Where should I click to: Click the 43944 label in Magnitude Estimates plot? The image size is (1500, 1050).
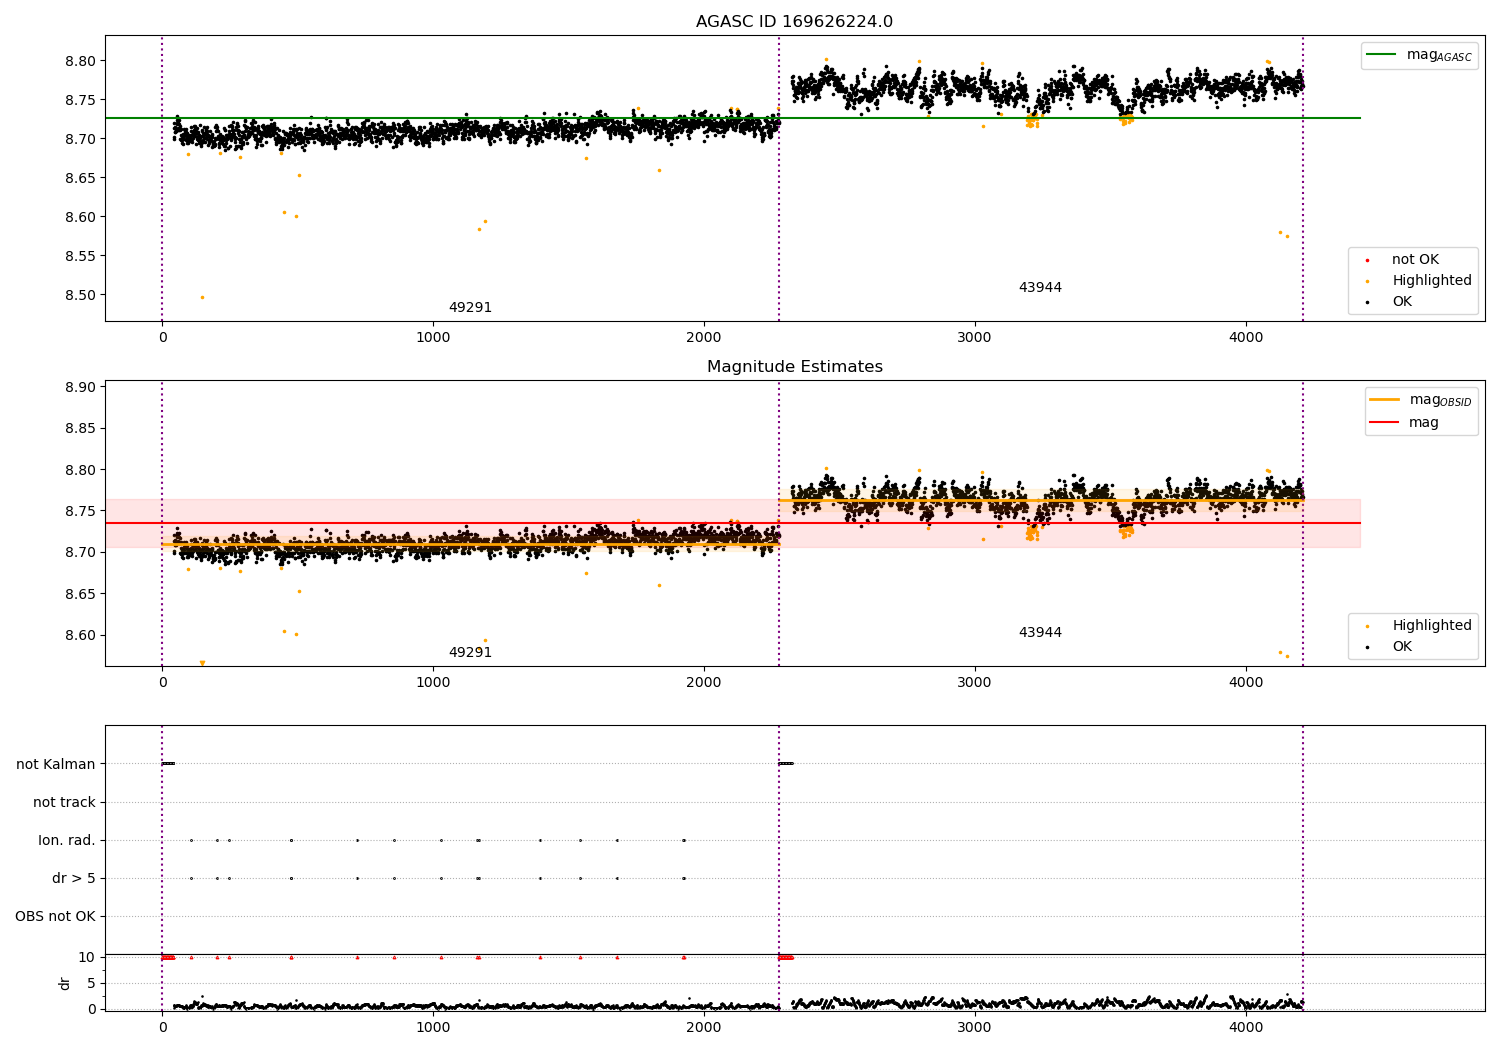[x=1040, y=633]
